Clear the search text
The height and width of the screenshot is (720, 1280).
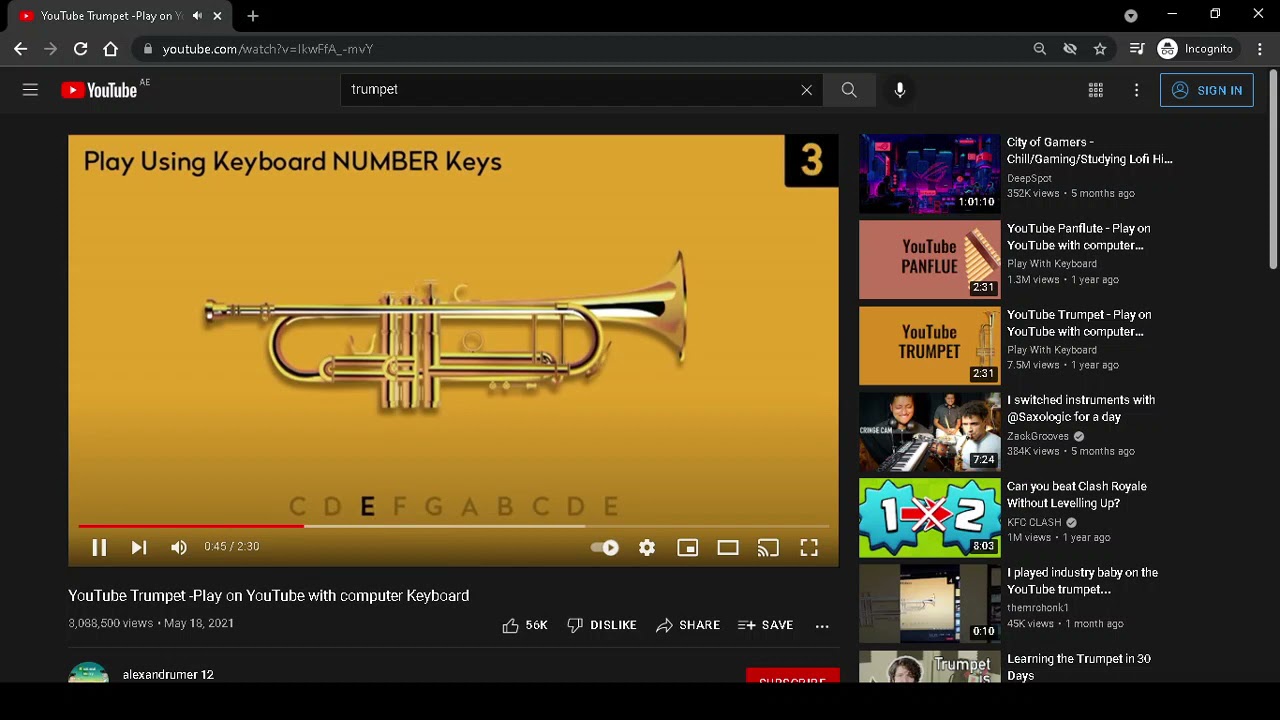pos(806,90)
